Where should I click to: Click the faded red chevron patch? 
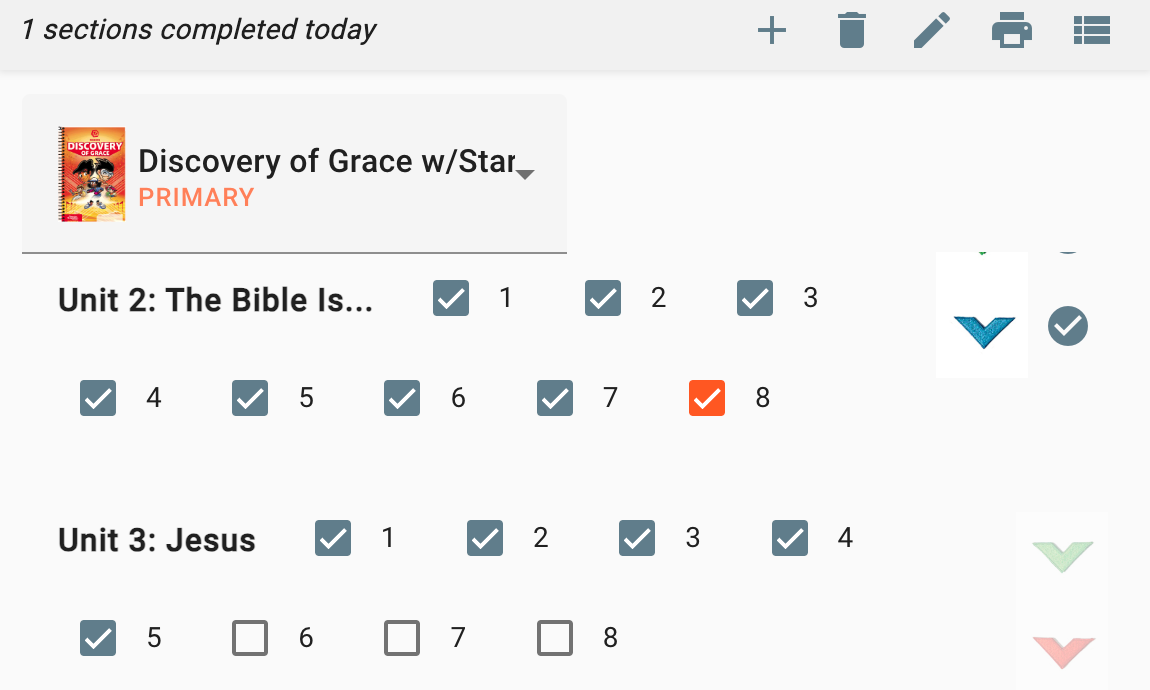(1063, 651)
